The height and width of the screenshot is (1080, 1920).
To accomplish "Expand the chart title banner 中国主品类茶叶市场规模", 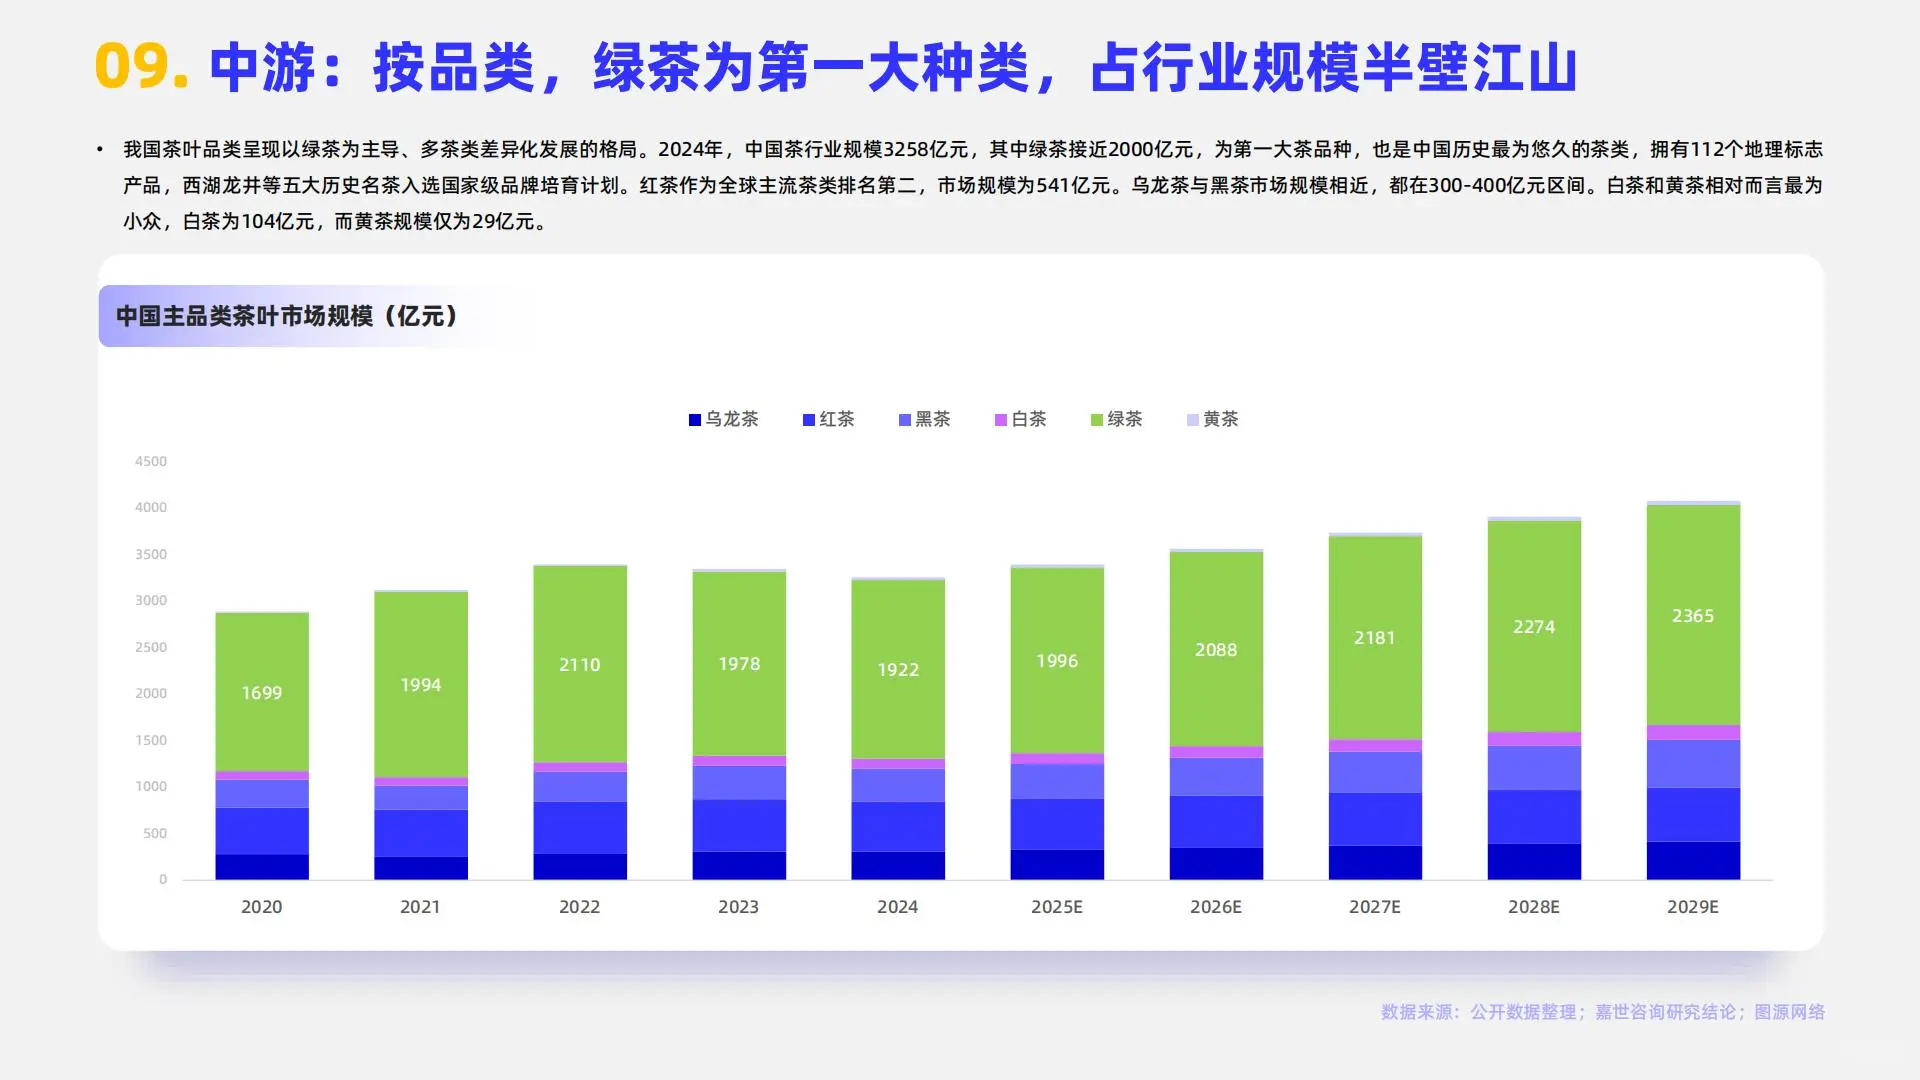I will 286,315.
